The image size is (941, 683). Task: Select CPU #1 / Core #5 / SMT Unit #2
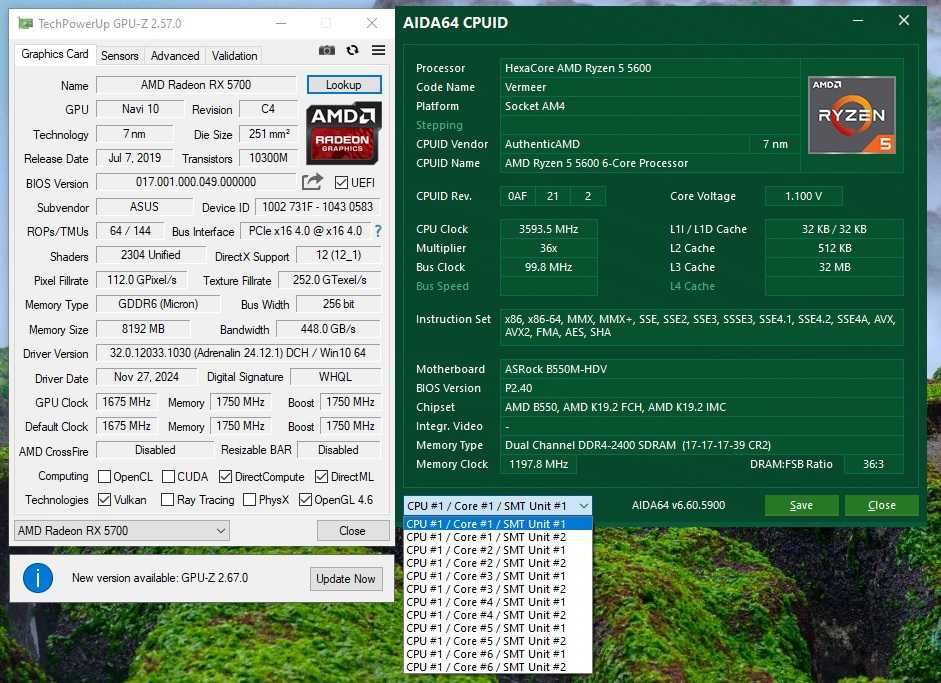498,641
